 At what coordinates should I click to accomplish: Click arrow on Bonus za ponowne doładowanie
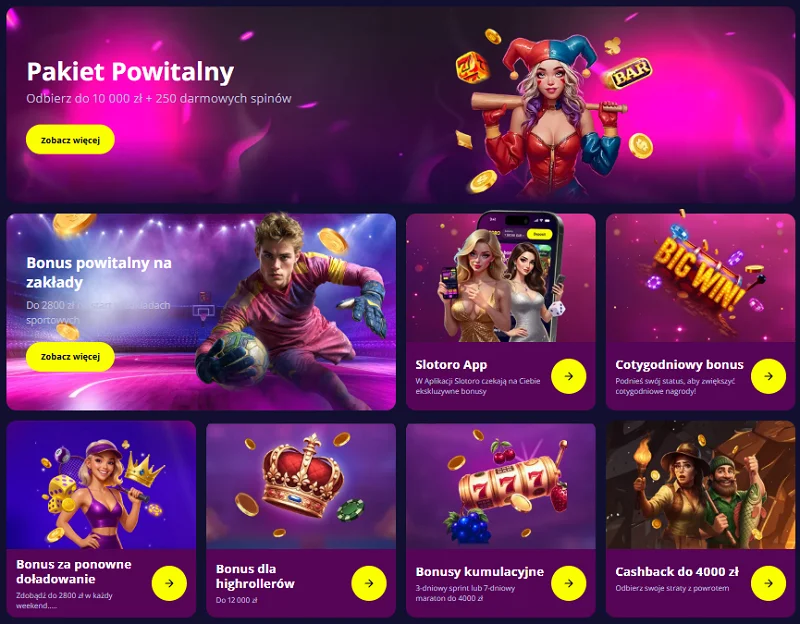tap(169, 583)
